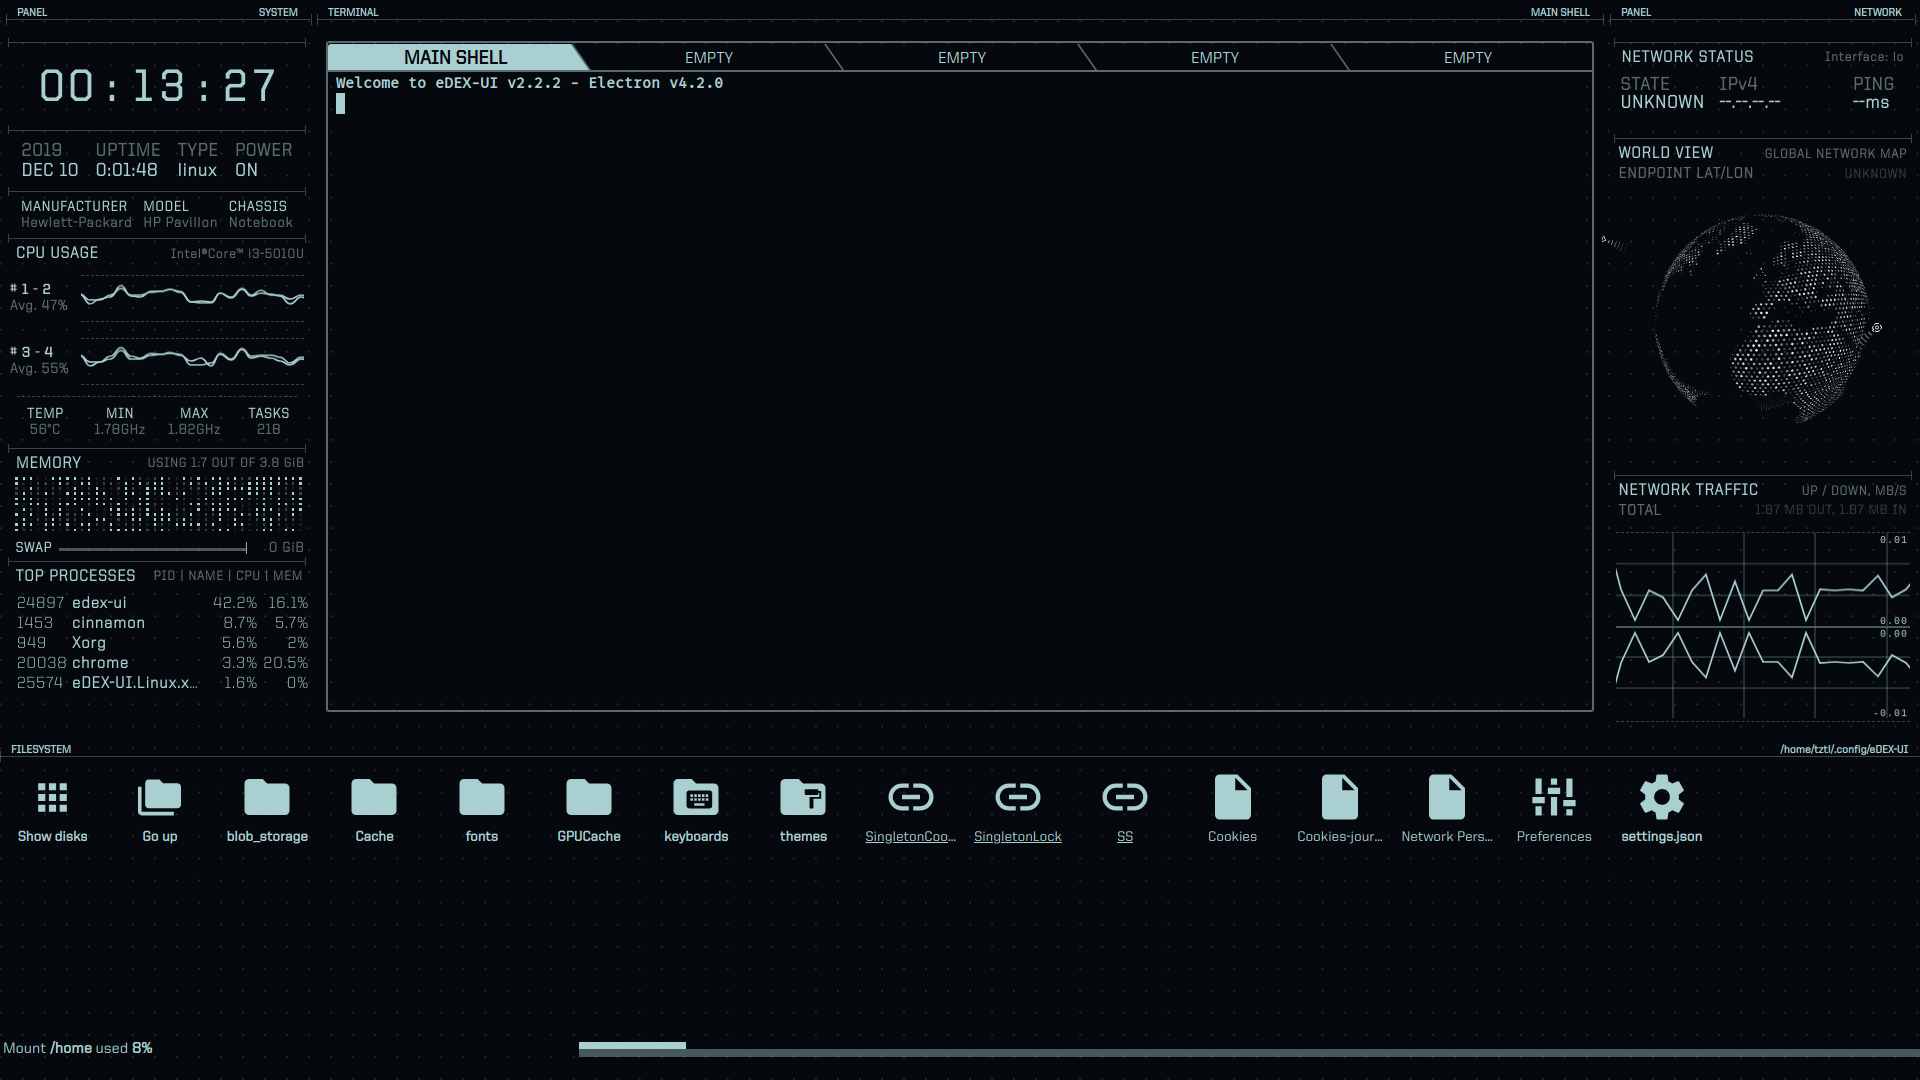Click the /home disk usage bar
Screen dimensions: 1920x1080
click(x=1249, y=1048)
